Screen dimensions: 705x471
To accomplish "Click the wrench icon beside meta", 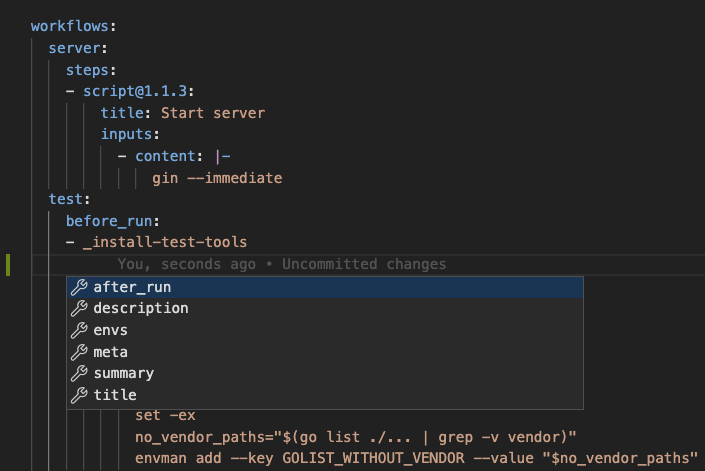I will coord(78,352).
